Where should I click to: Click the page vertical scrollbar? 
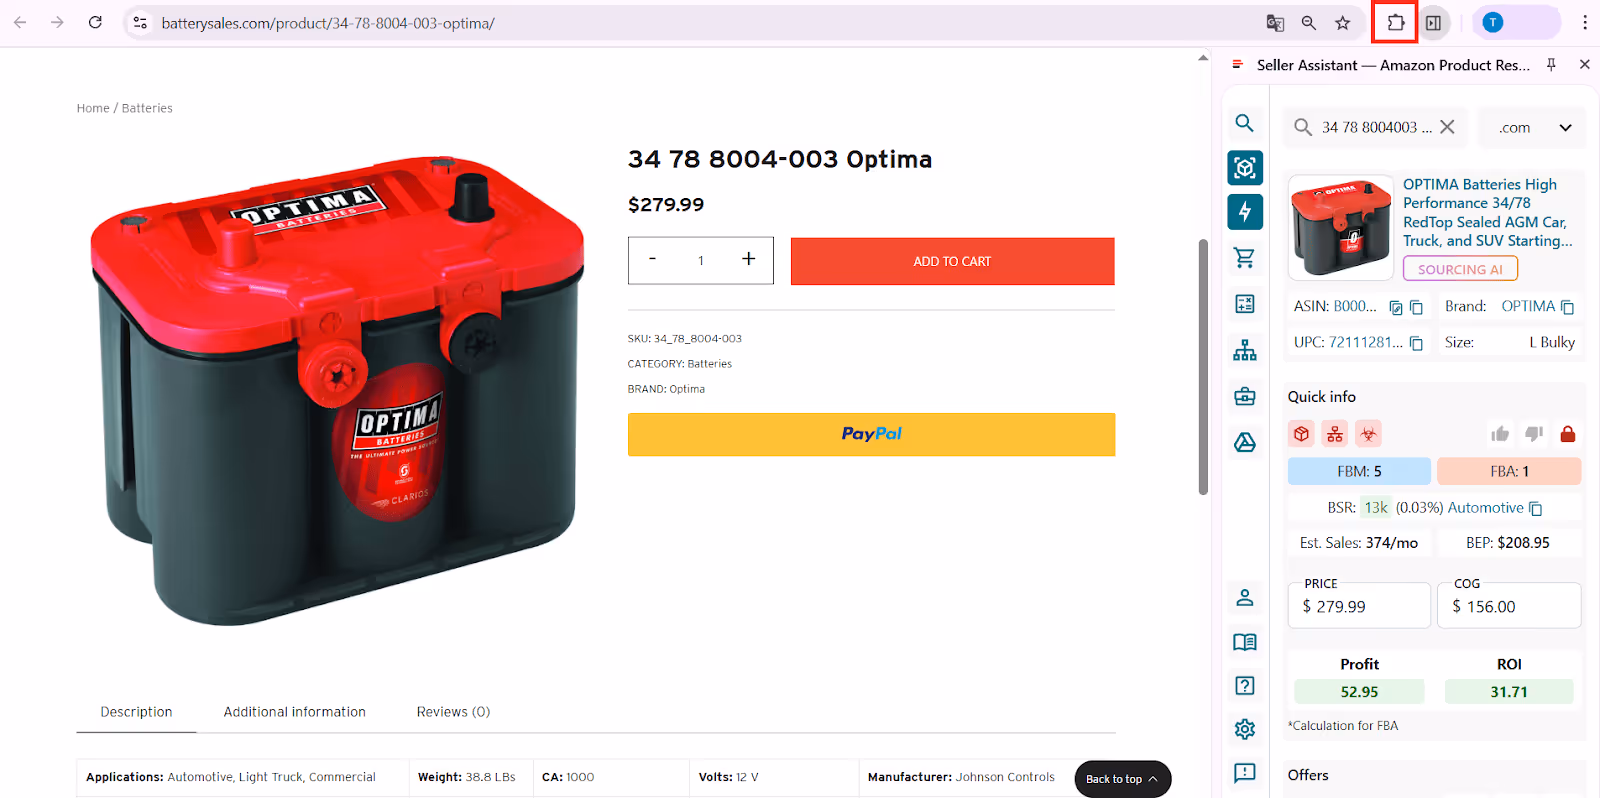1203,367
